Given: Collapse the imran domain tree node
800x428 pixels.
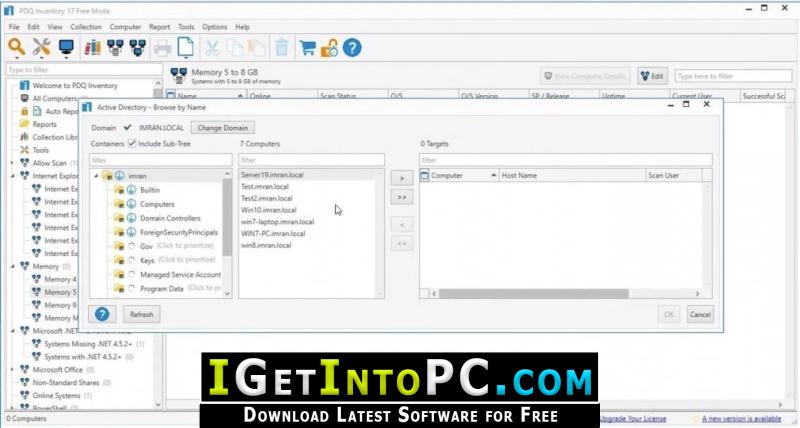Looking at the screenshot, I should pos(96,176).
